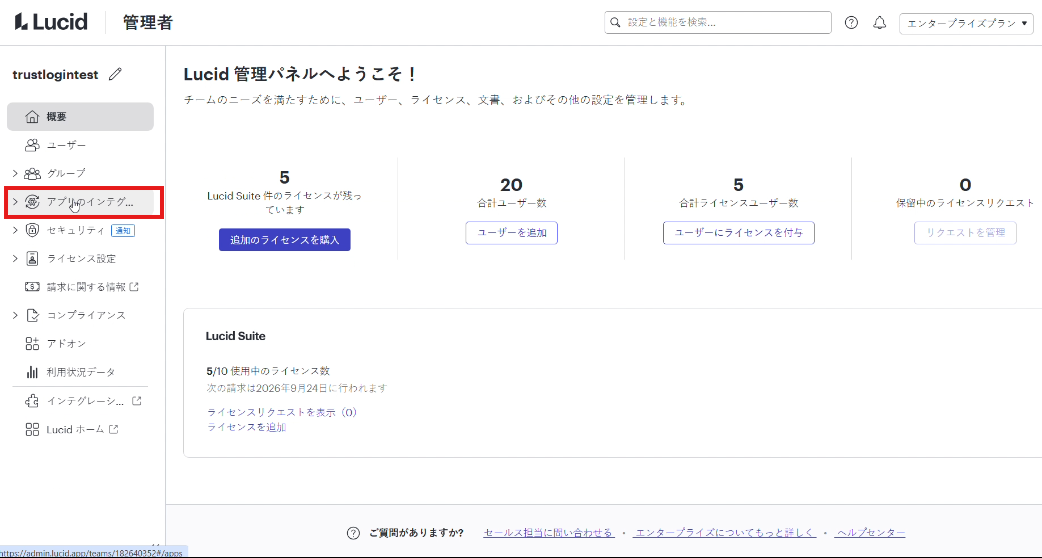1042x558 pixels.
Task: Expand the ライセンス設定 section chevron
Action: pyautogui.click(x=15, y=259)
